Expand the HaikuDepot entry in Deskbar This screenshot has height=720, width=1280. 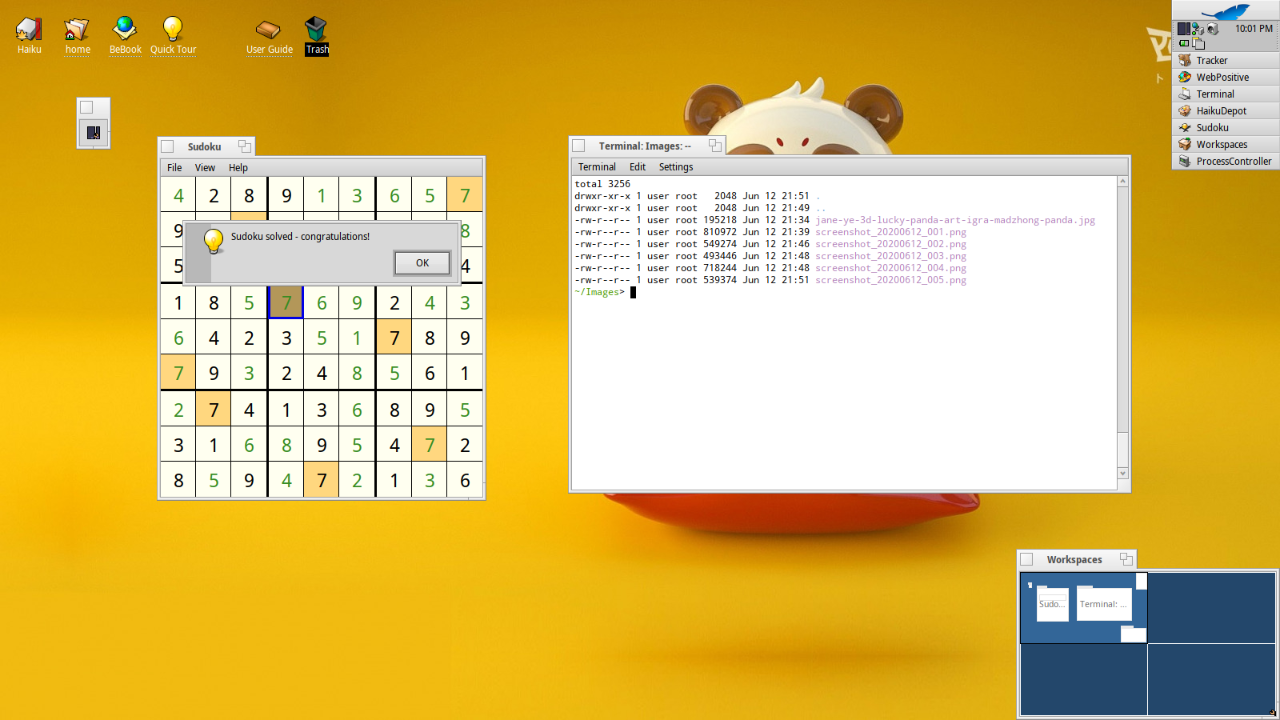point(1221,111)
